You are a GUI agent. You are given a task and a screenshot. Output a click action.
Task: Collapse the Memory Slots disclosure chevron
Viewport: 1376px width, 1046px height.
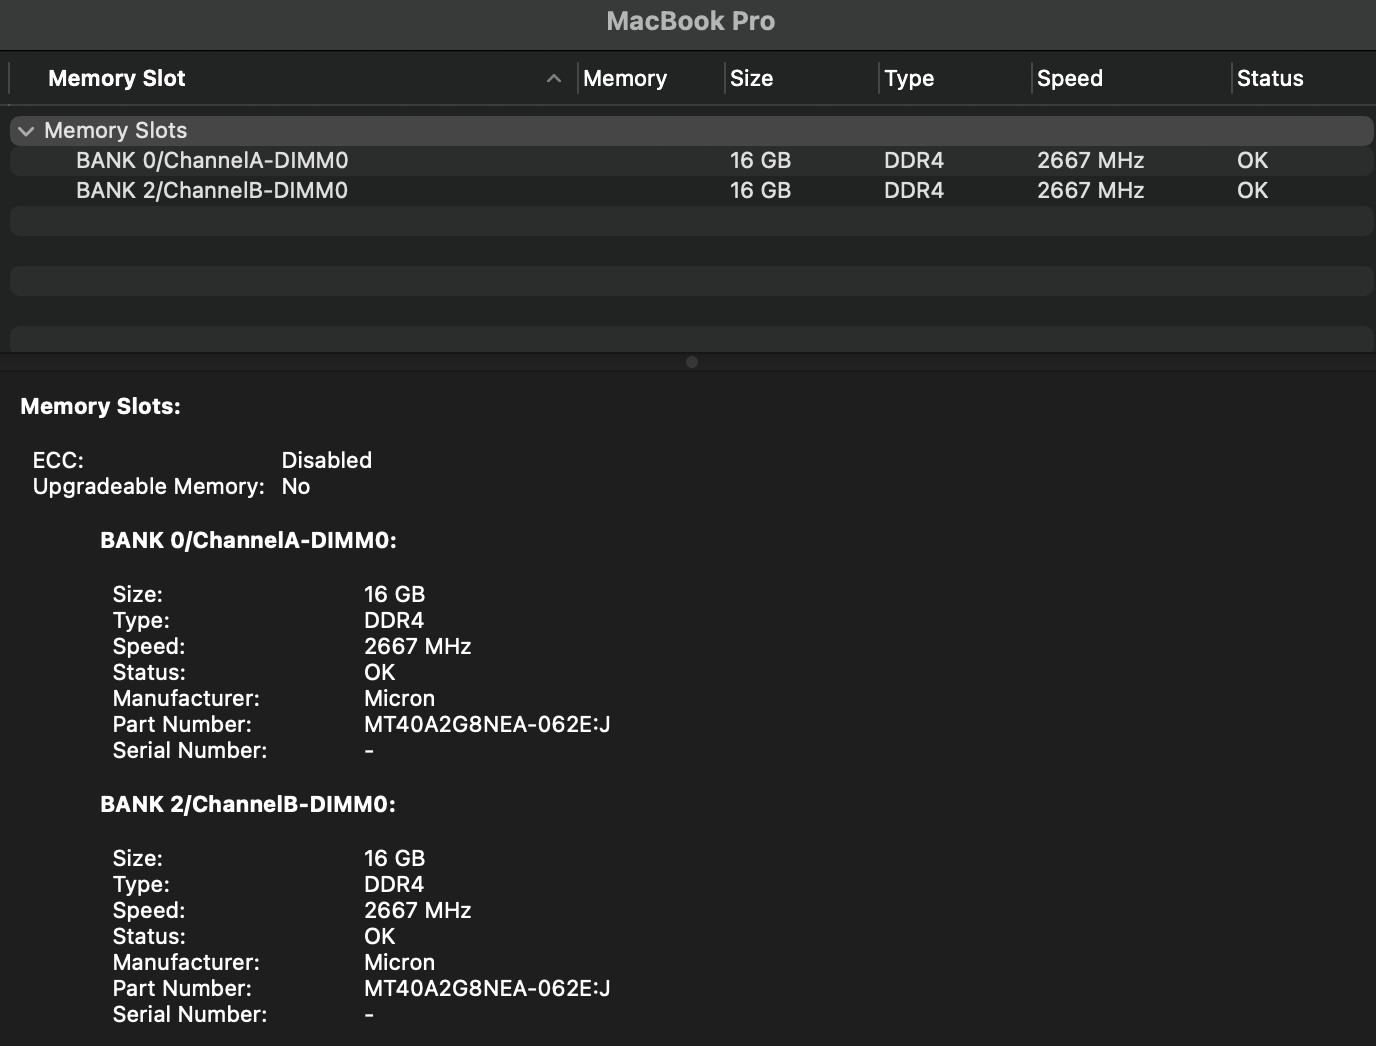click(26, 131)
